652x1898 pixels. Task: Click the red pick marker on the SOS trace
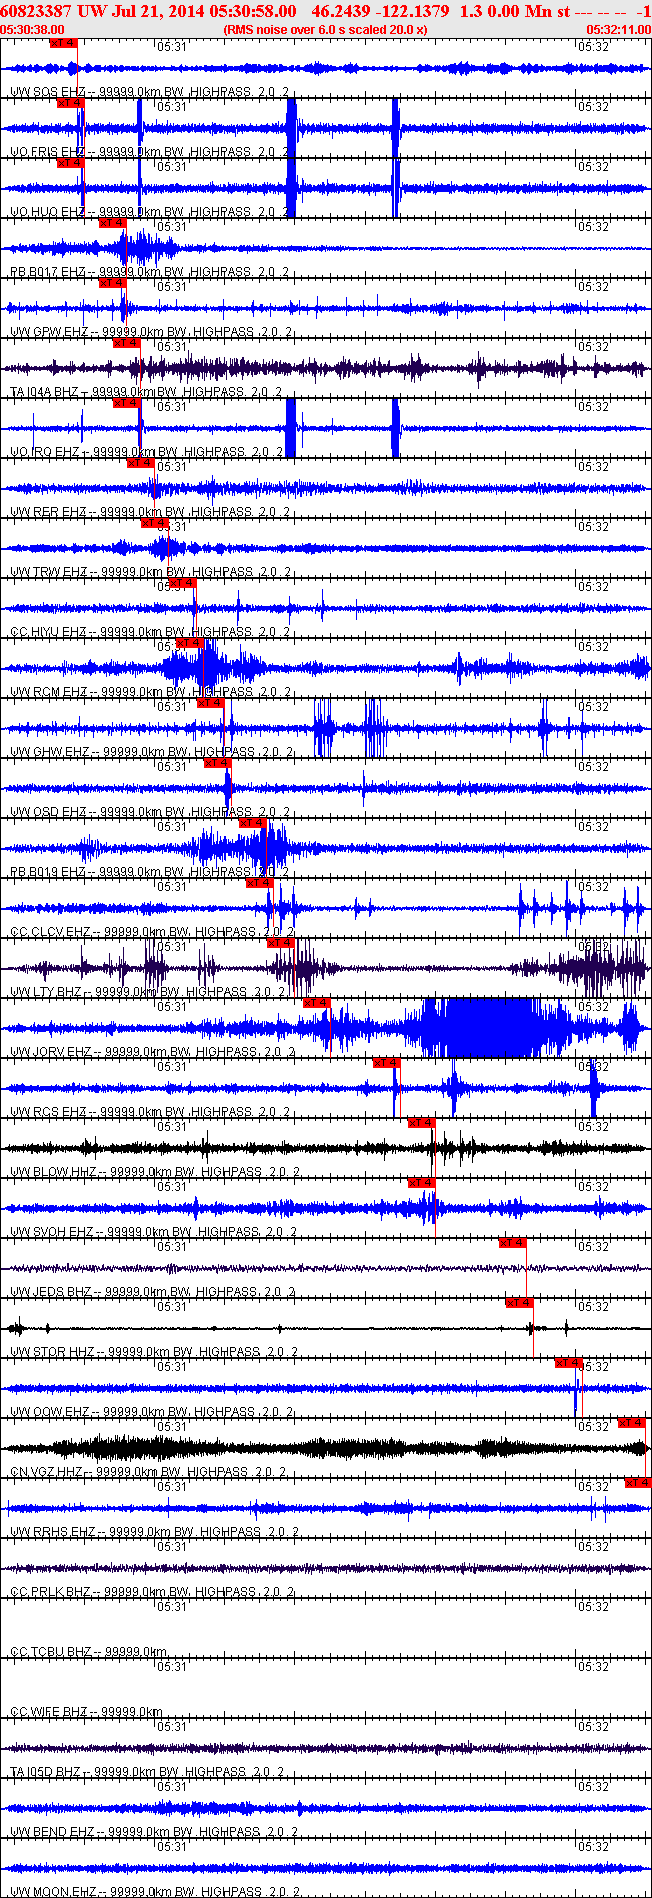(63, 43)
